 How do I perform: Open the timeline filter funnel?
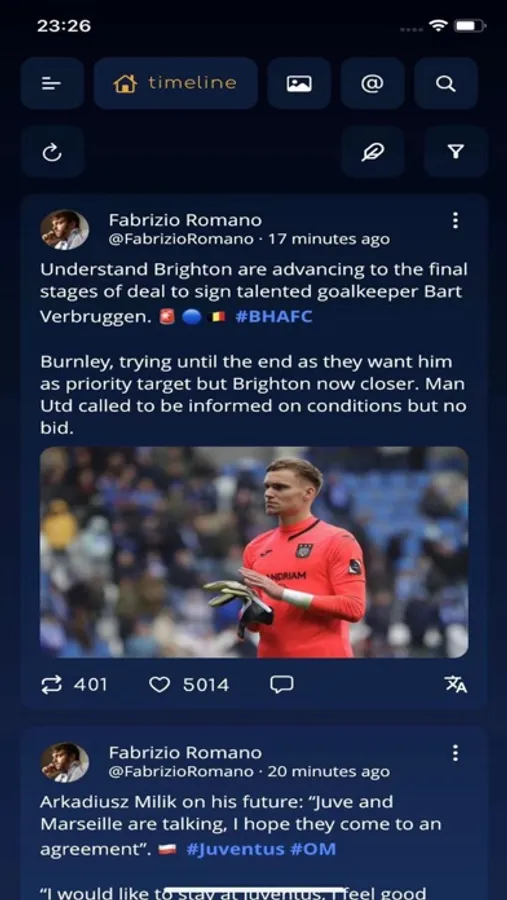tap(456, 152)
